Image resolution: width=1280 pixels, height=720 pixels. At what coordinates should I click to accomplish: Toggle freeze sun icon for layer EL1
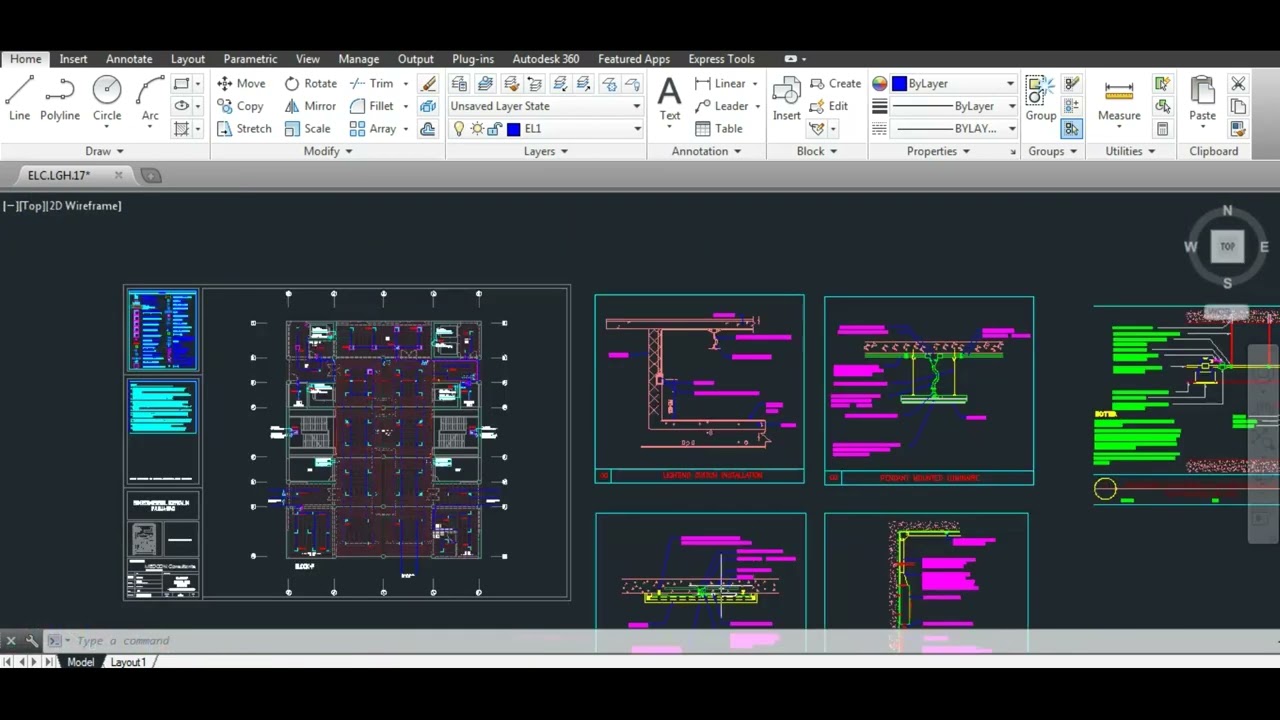point(477,129)
